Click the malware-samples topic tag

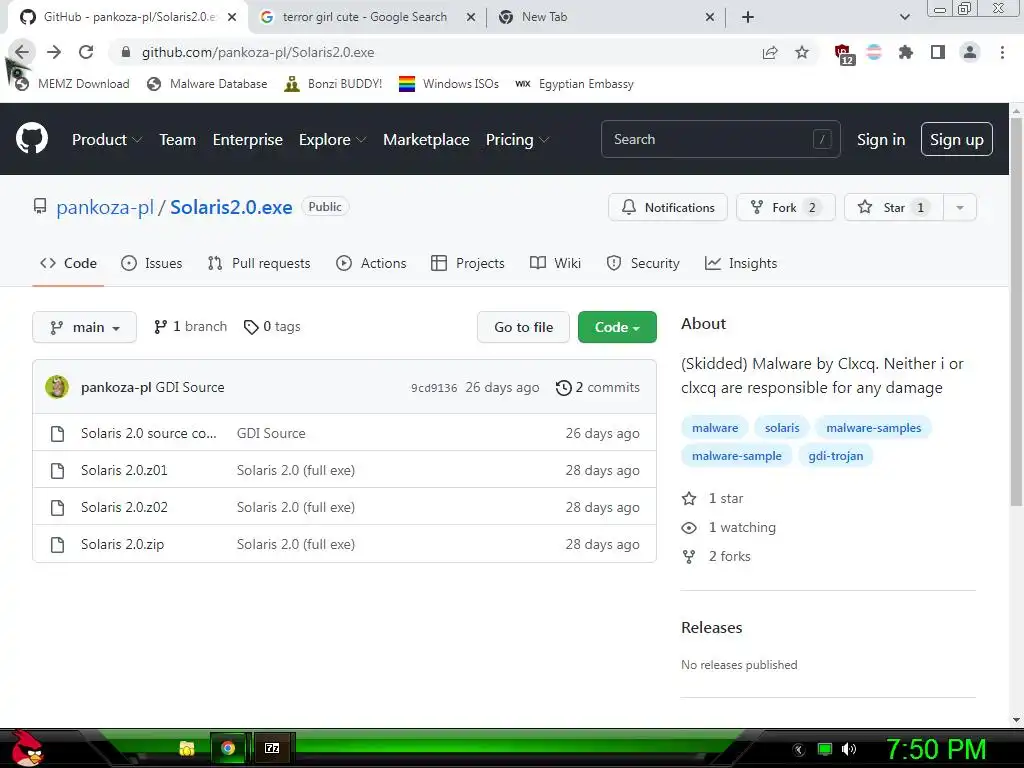(x=873, y=428)
